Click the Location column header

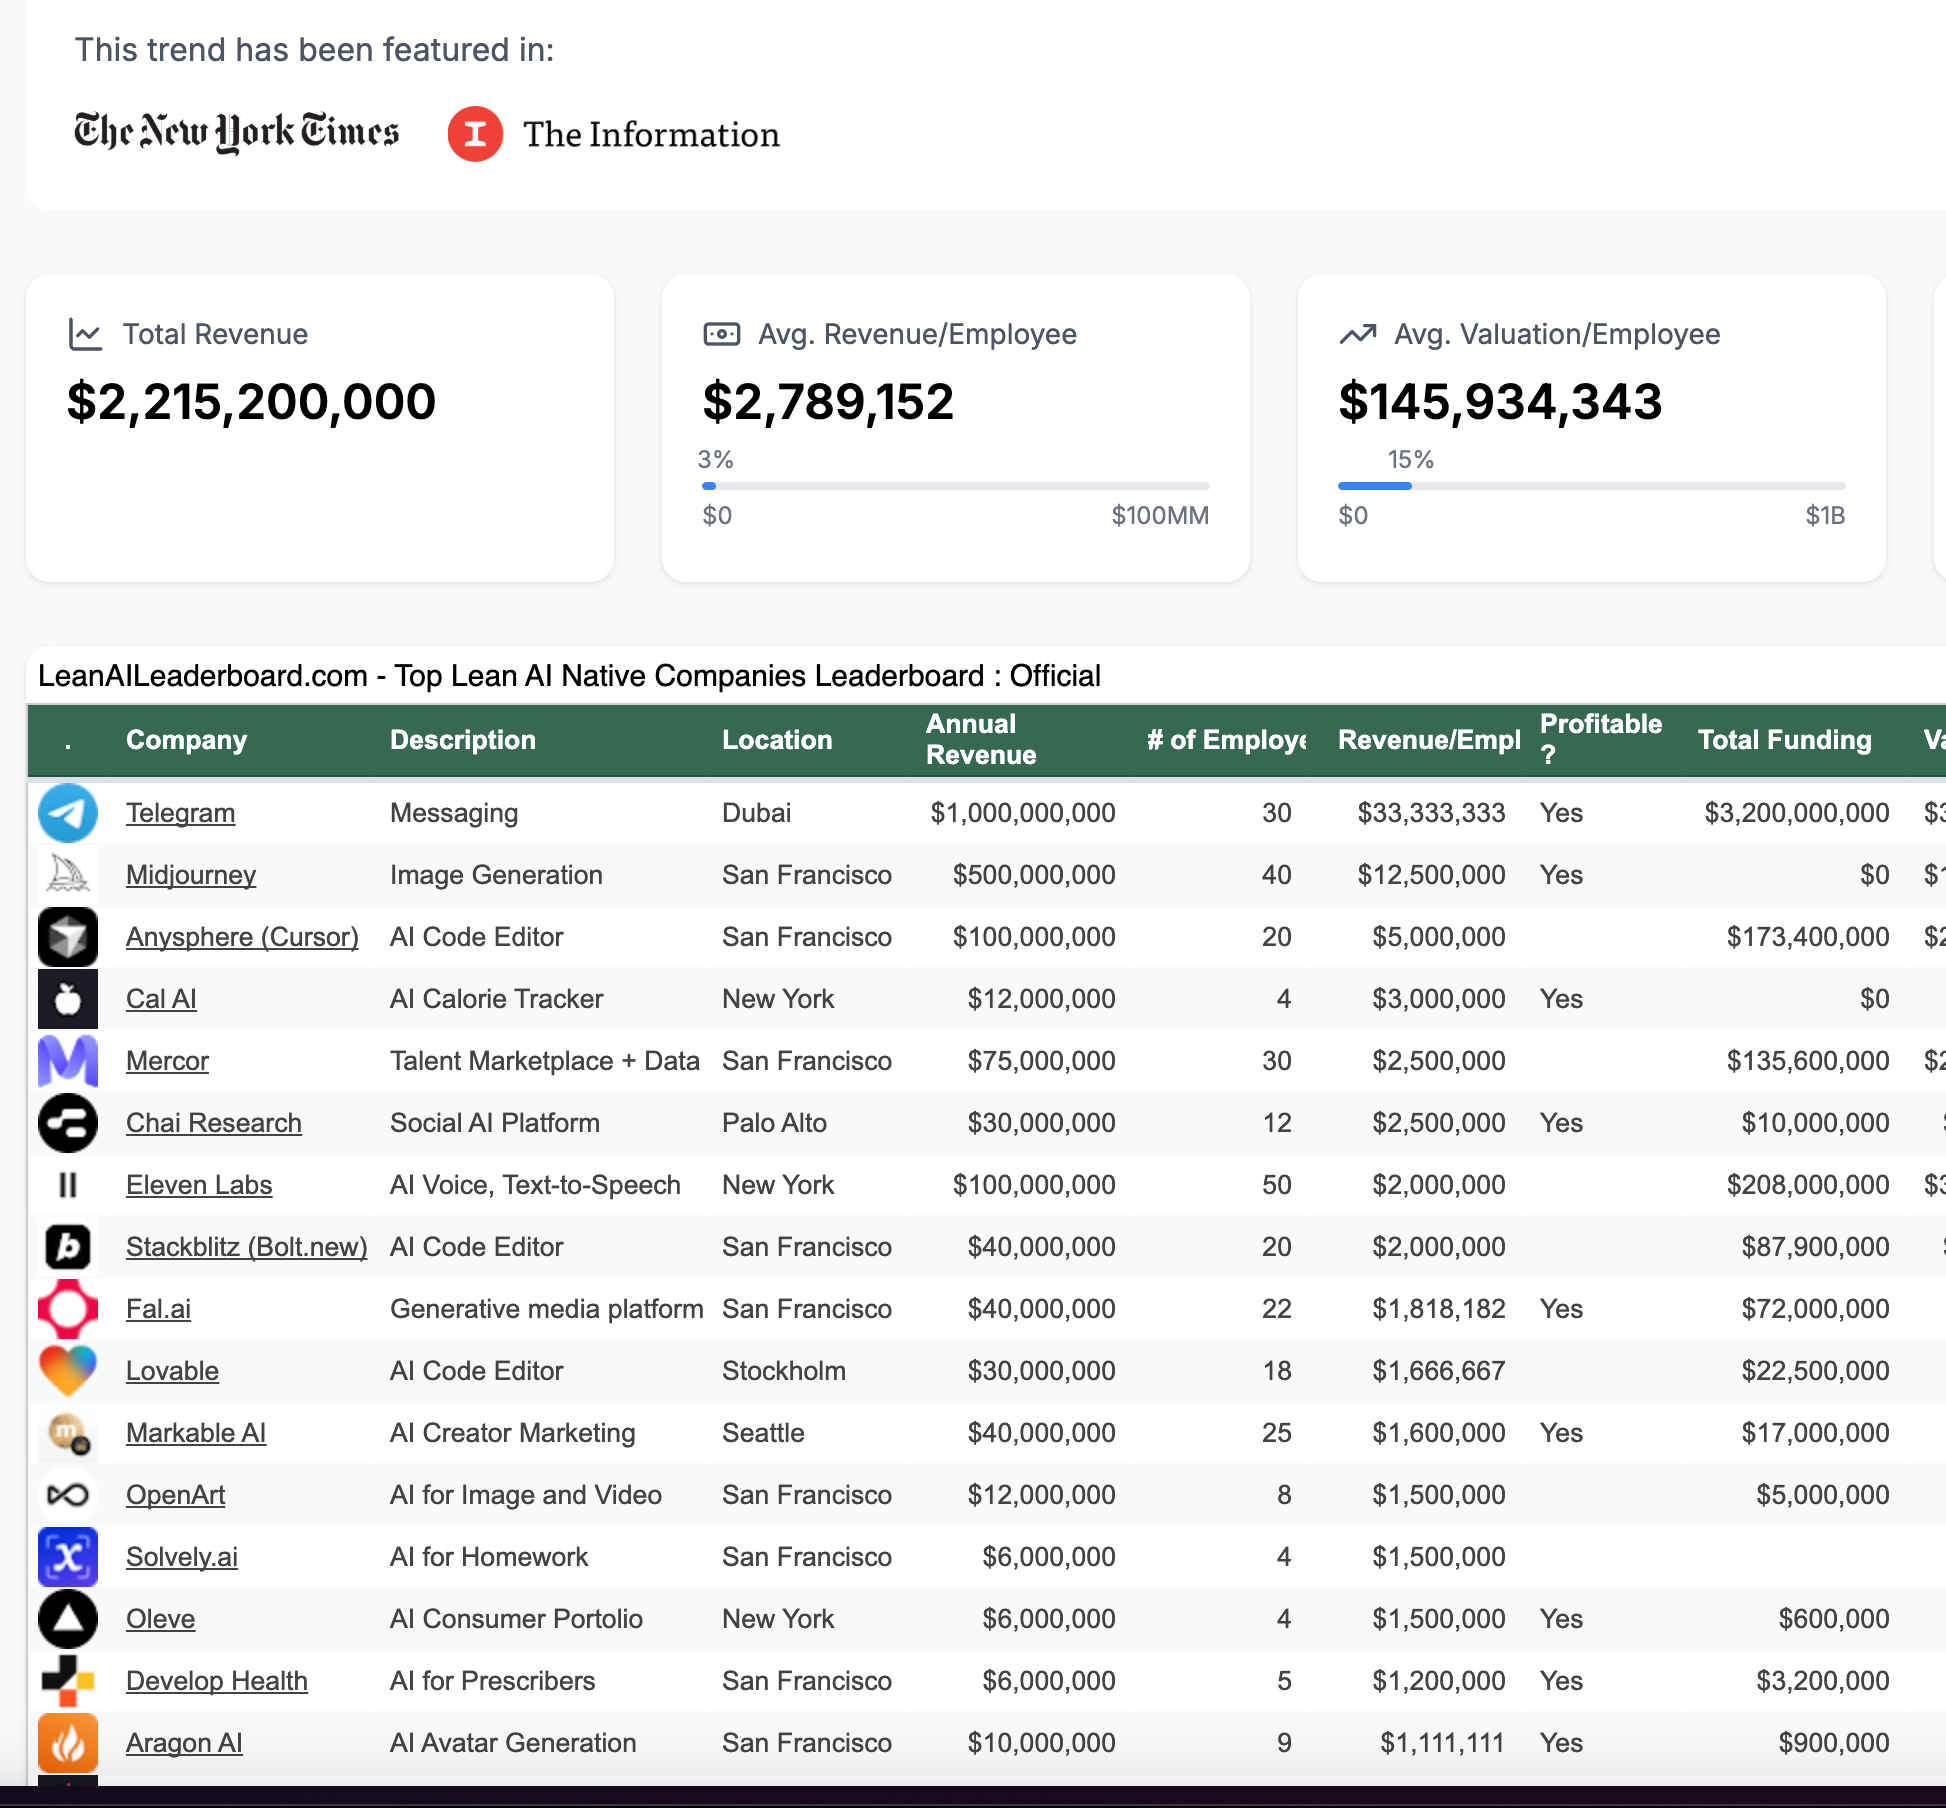(x=777, y=740)
